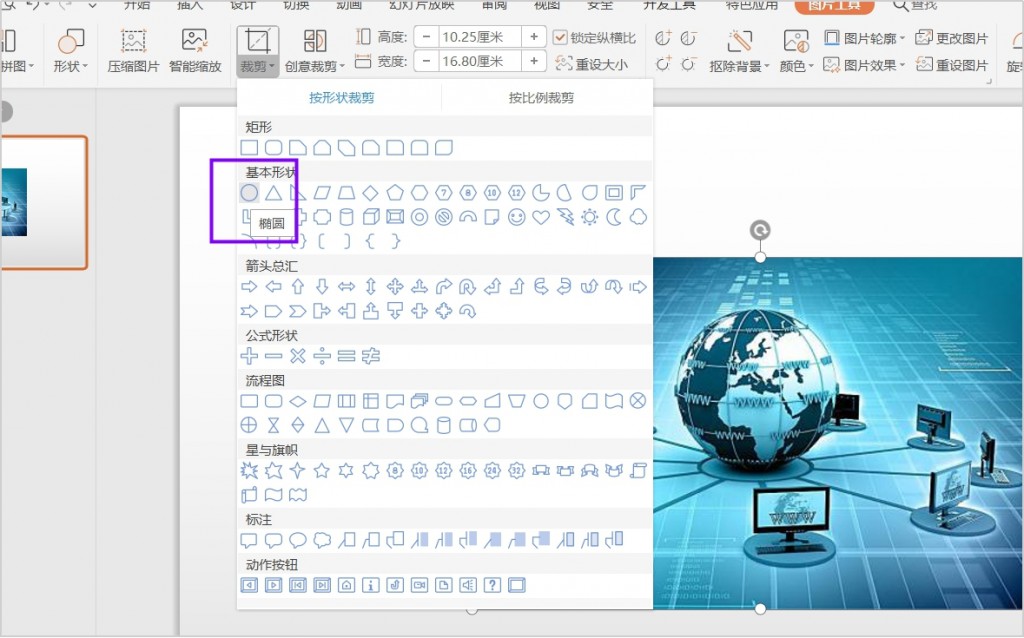Choose the division sign formula shape

tap(322, 356)
